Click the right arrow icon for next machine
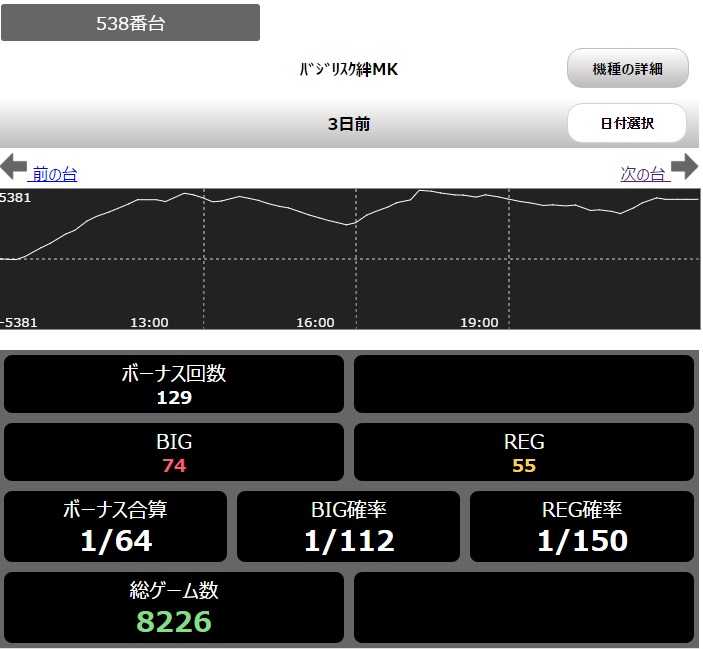 click(x=685, y=166)
